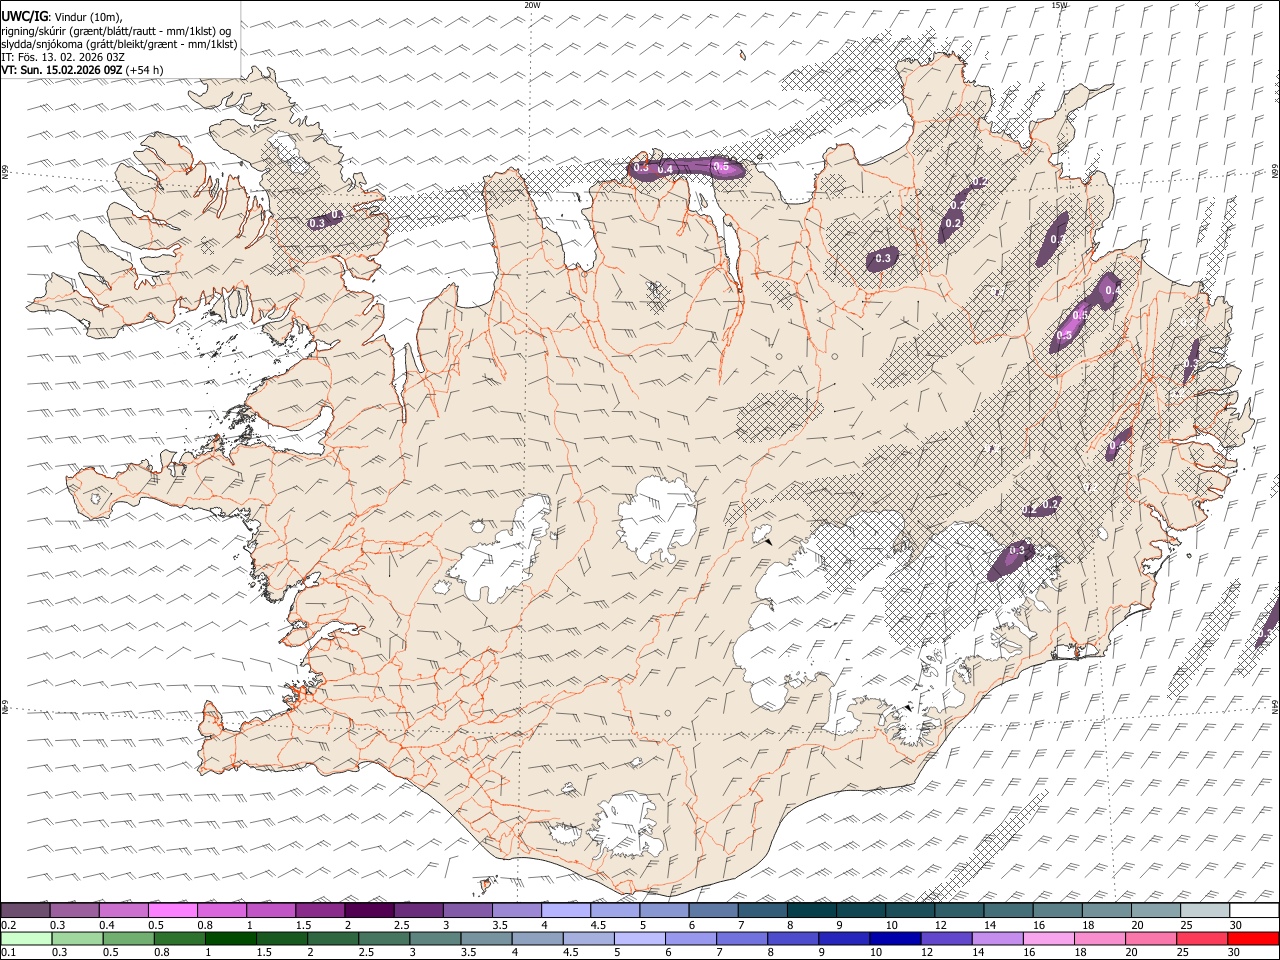The image size is (1280, 960).
Task: Pick the dark green 1 swatch on green-to-red scale
Action: click(230, 938)
